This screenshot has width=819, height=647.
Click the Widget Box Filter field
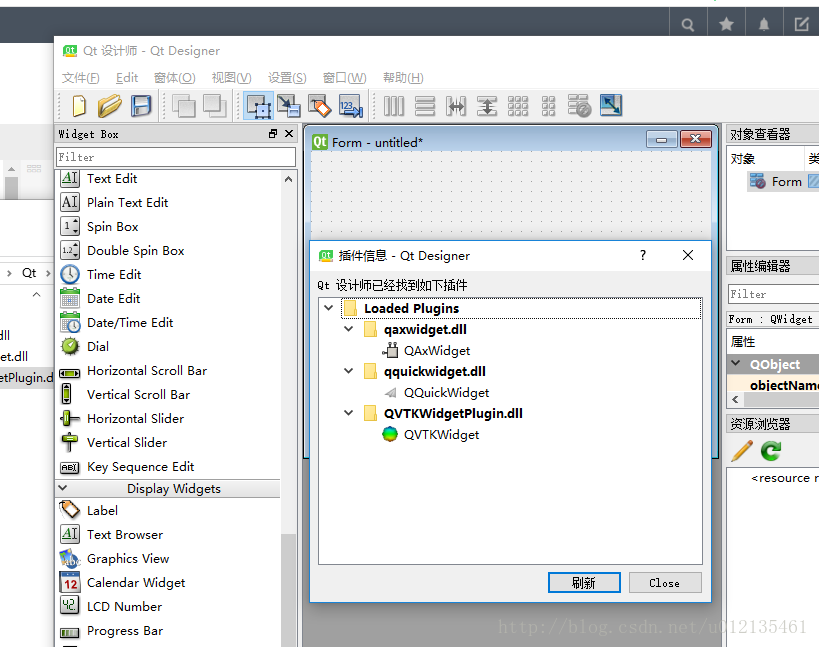pyautogui.click(x=176, y=157)
